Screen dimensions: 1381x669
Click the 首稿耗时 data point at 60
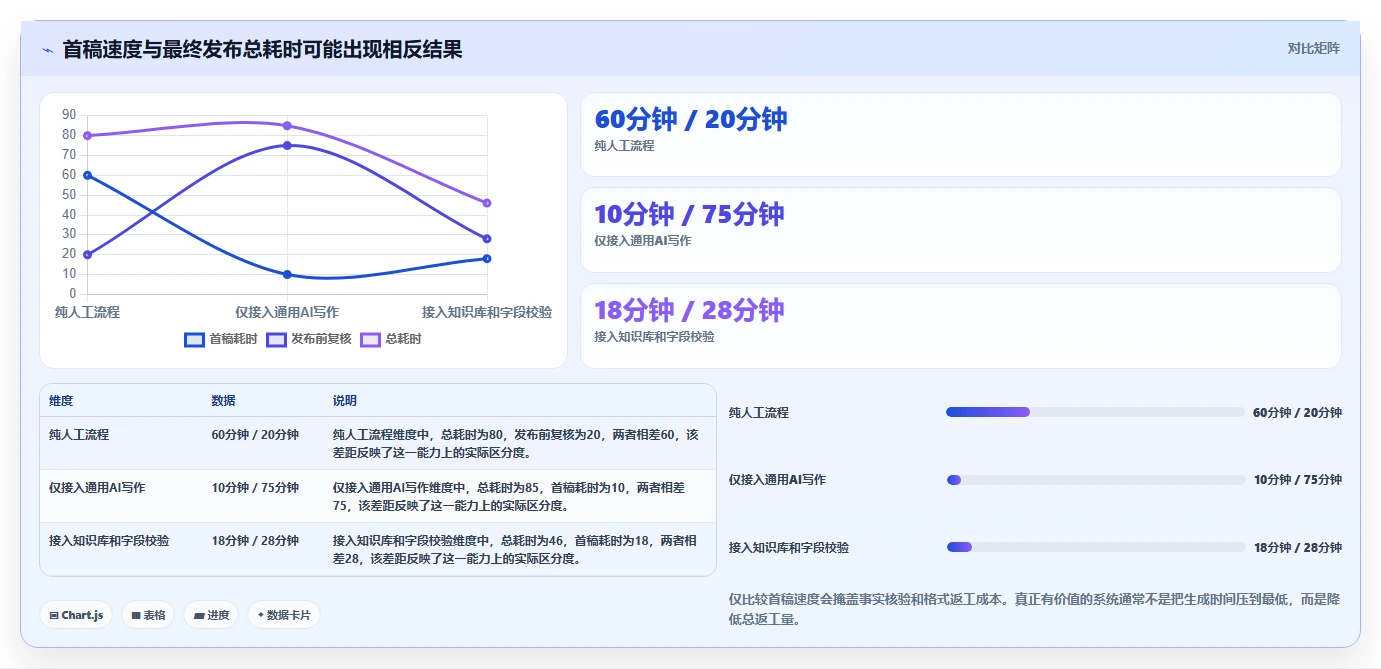point(88,175)
